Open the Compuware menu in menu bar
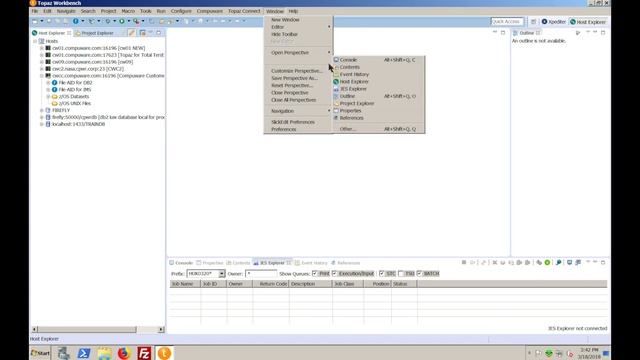640x360 pixels. [210, 11]
